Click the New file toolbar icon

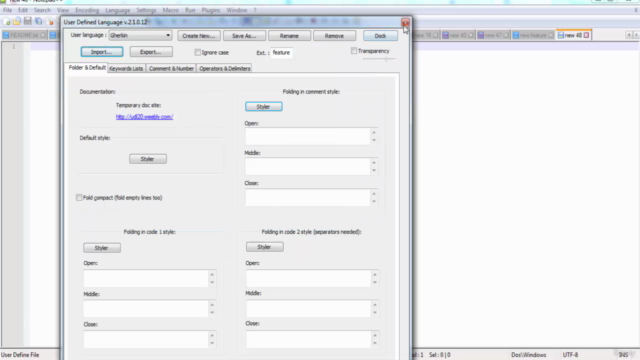click(x=7, y=21)
